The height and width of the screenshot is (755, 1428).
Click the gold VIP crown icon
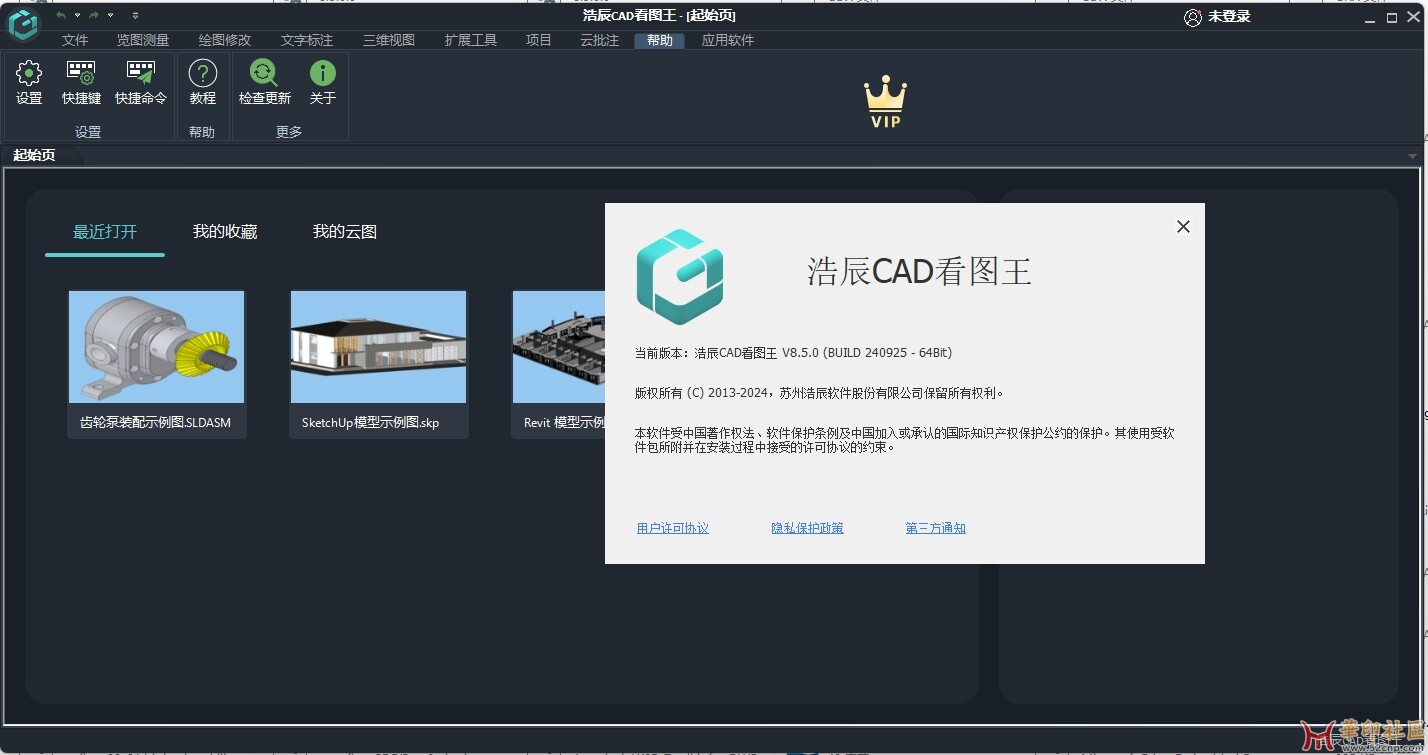[885, 103]
